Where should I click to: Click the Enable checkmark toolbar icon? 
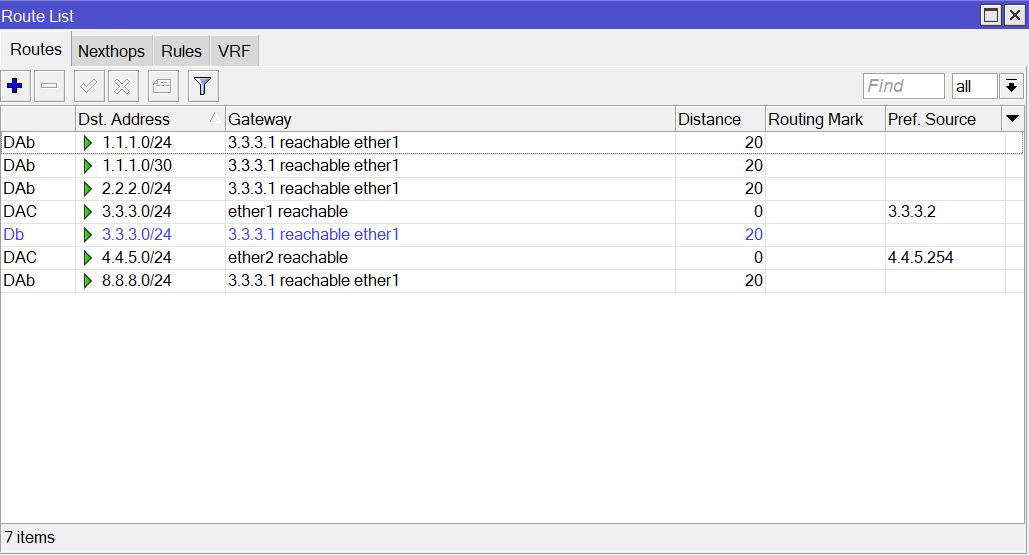[89, 86]
